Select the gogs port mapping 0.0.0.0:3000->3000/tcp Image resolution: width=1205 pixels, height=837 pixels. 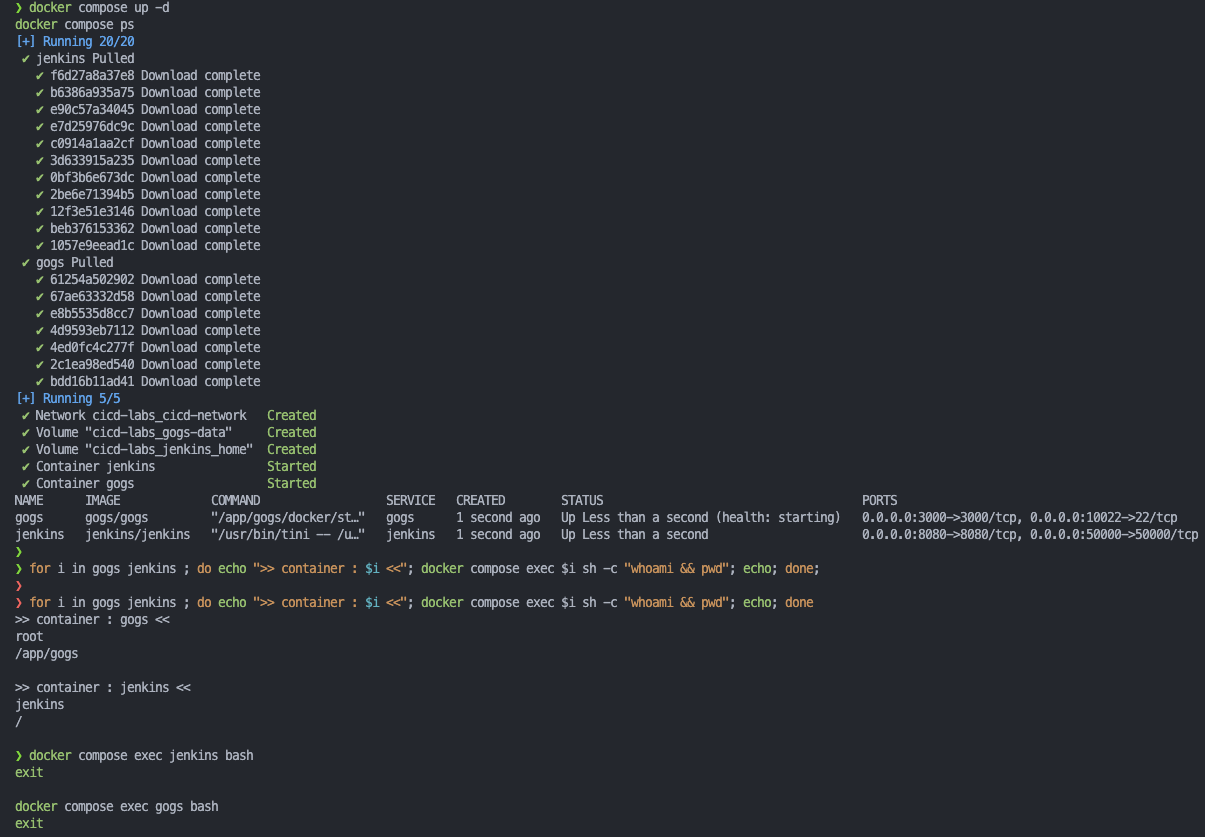(x=940, y=517)
